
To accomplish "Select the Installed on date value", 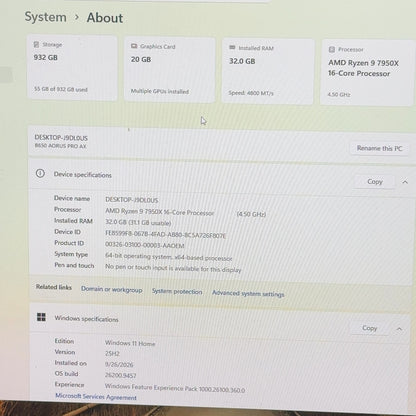I will pyautogui.click(x=119, y=364).
